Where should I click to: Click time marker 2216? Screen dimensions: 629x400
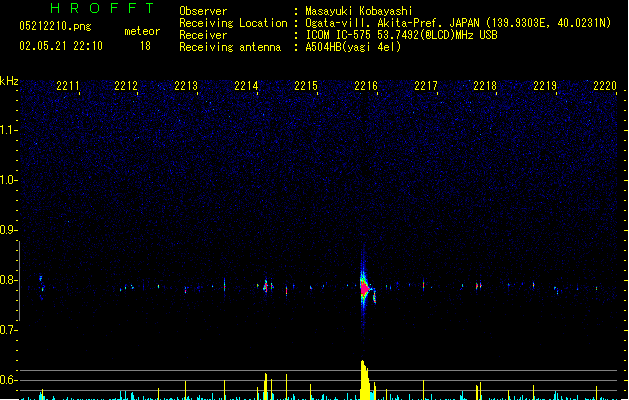(x=366, y=86)
